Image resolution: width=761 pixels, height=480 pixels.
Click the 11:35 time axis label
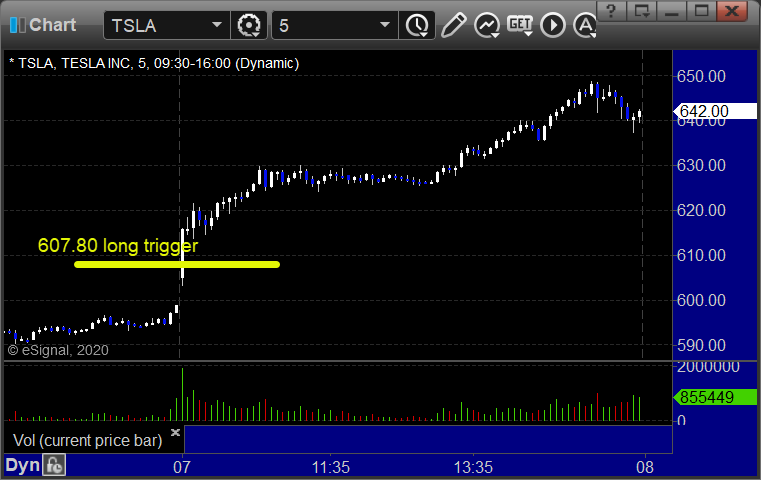(x=331, y=467)
